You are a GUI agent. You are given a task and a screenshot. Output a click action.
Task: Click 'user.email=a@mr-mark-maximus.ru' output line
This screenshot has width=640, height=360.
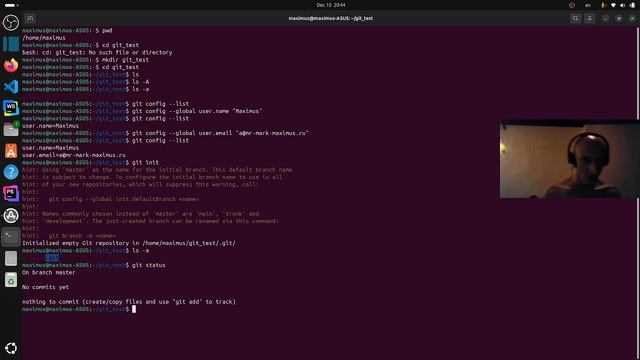coord(74,155)
